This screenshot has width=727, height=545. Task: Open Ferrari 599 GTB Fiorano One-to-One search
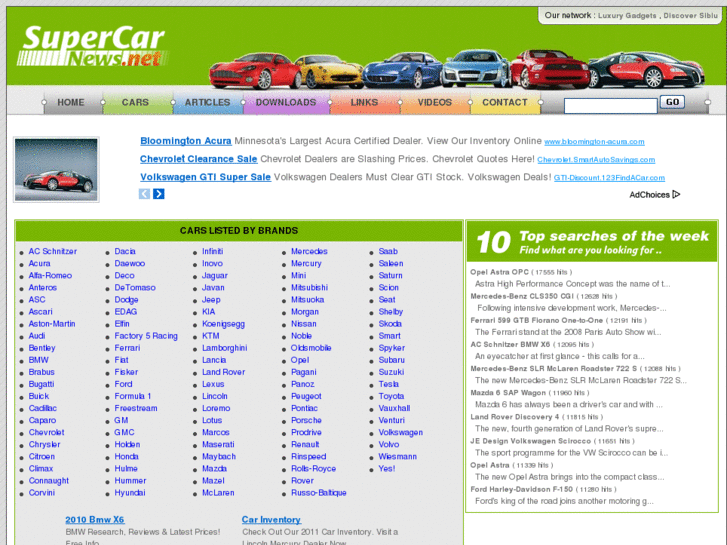coord(536,321)
